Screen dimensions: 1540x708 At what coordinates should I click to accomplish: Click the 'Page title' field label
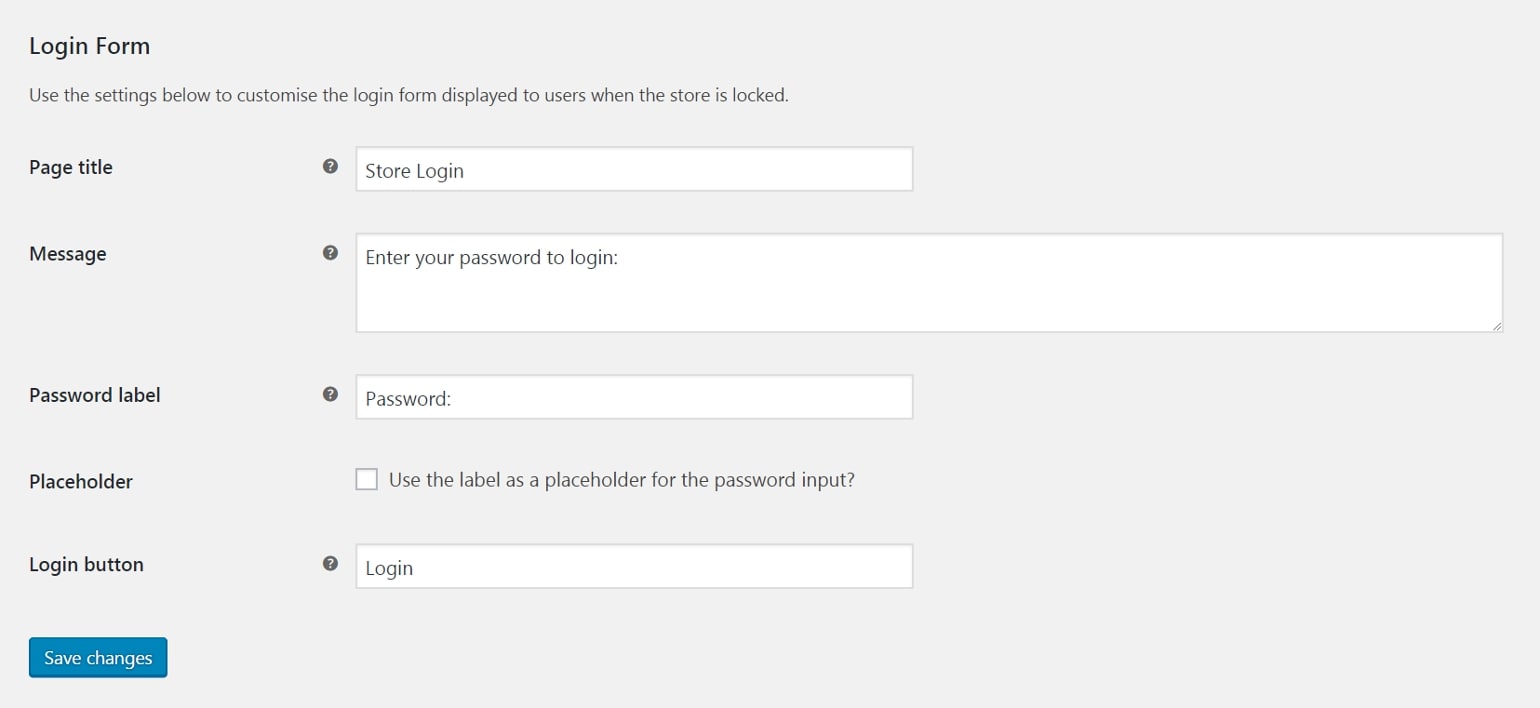(x=71, y=167)
